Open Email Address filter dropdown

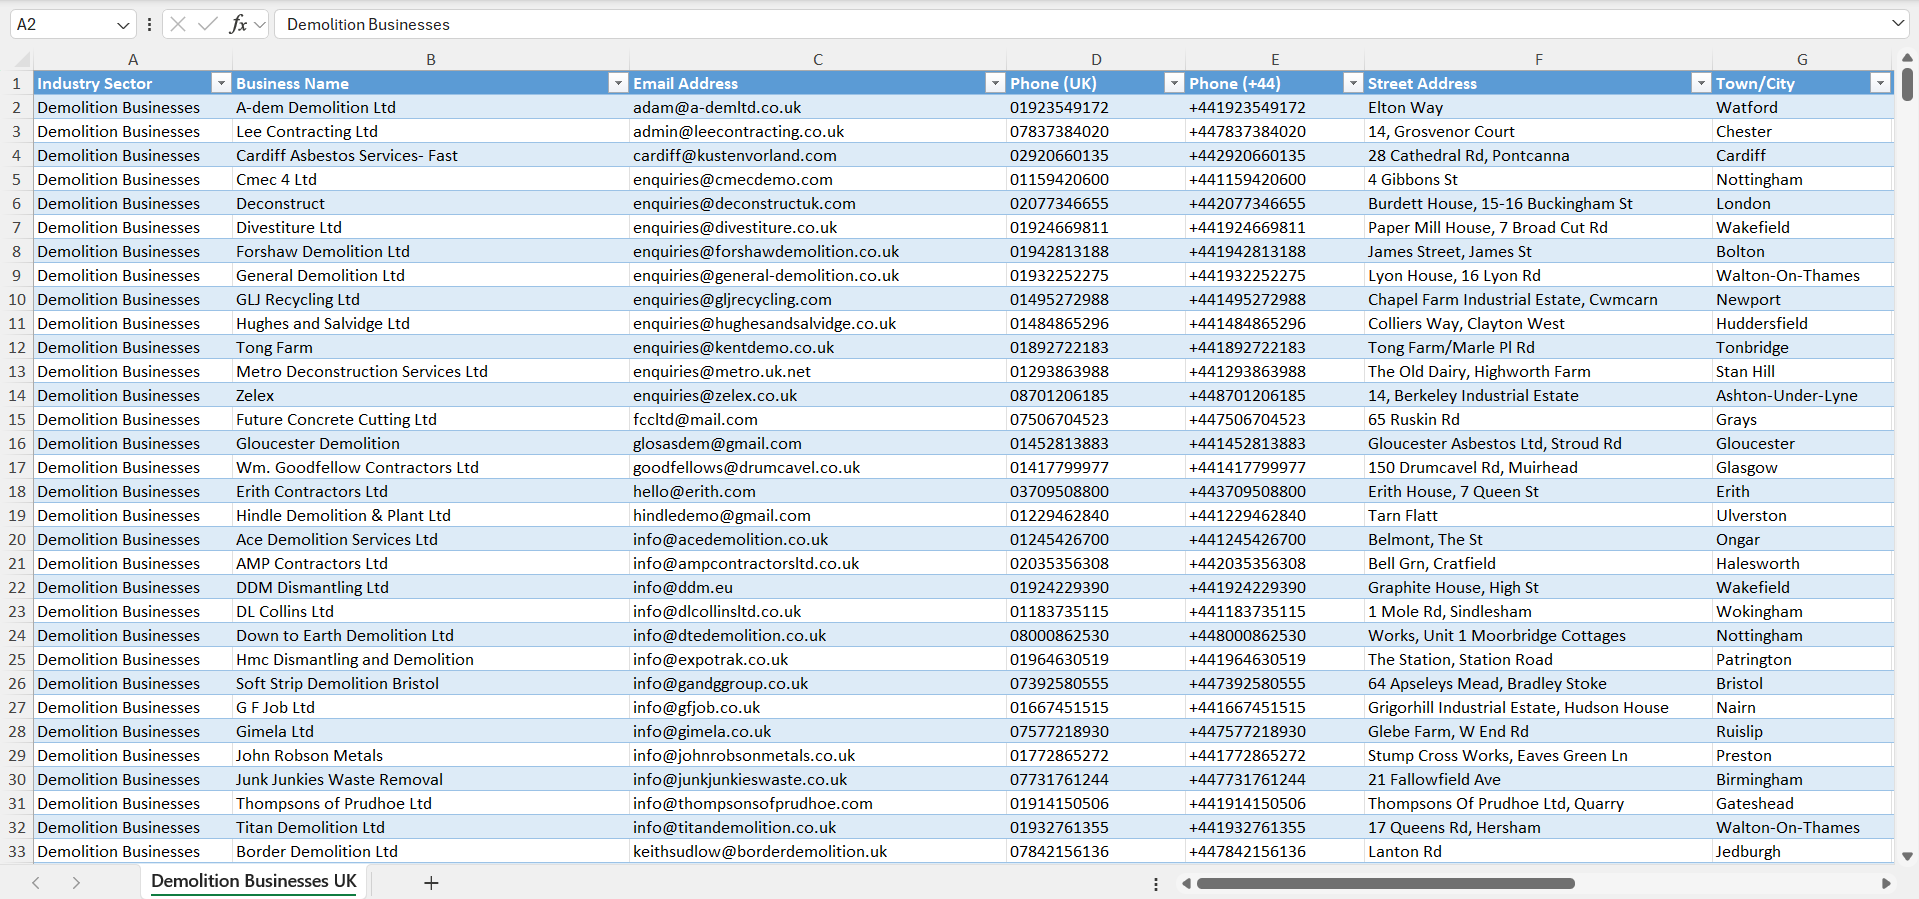click(995, 83)
